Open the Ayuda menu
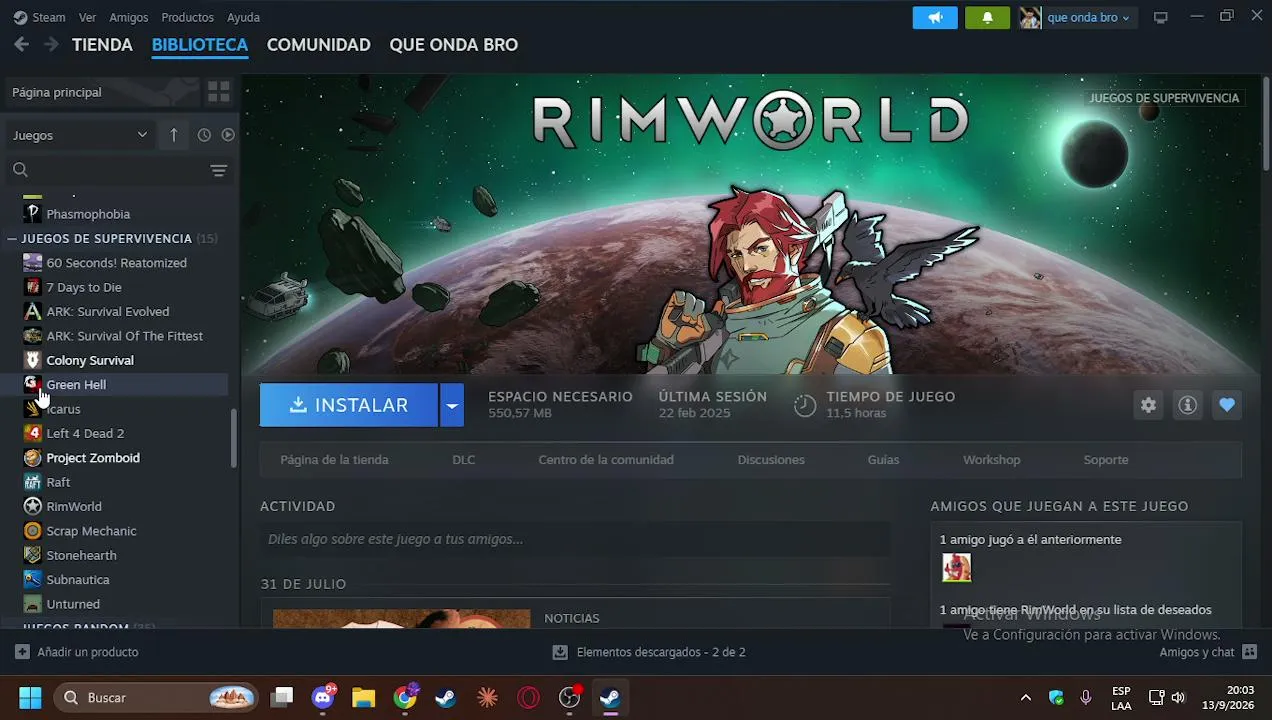 click(x=243, y=17)
